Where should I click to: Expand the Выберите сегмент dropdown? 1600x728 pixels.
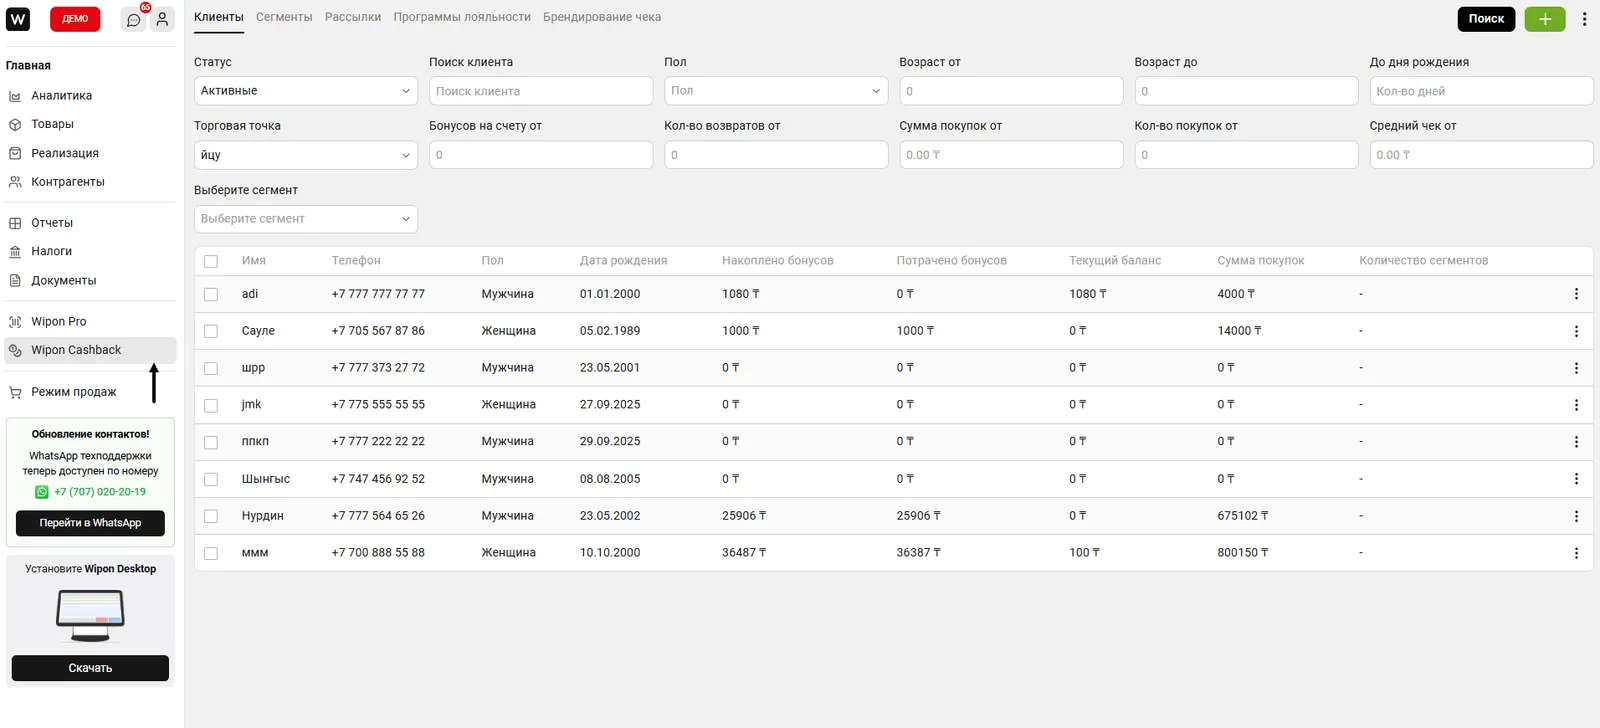(305, 219)
